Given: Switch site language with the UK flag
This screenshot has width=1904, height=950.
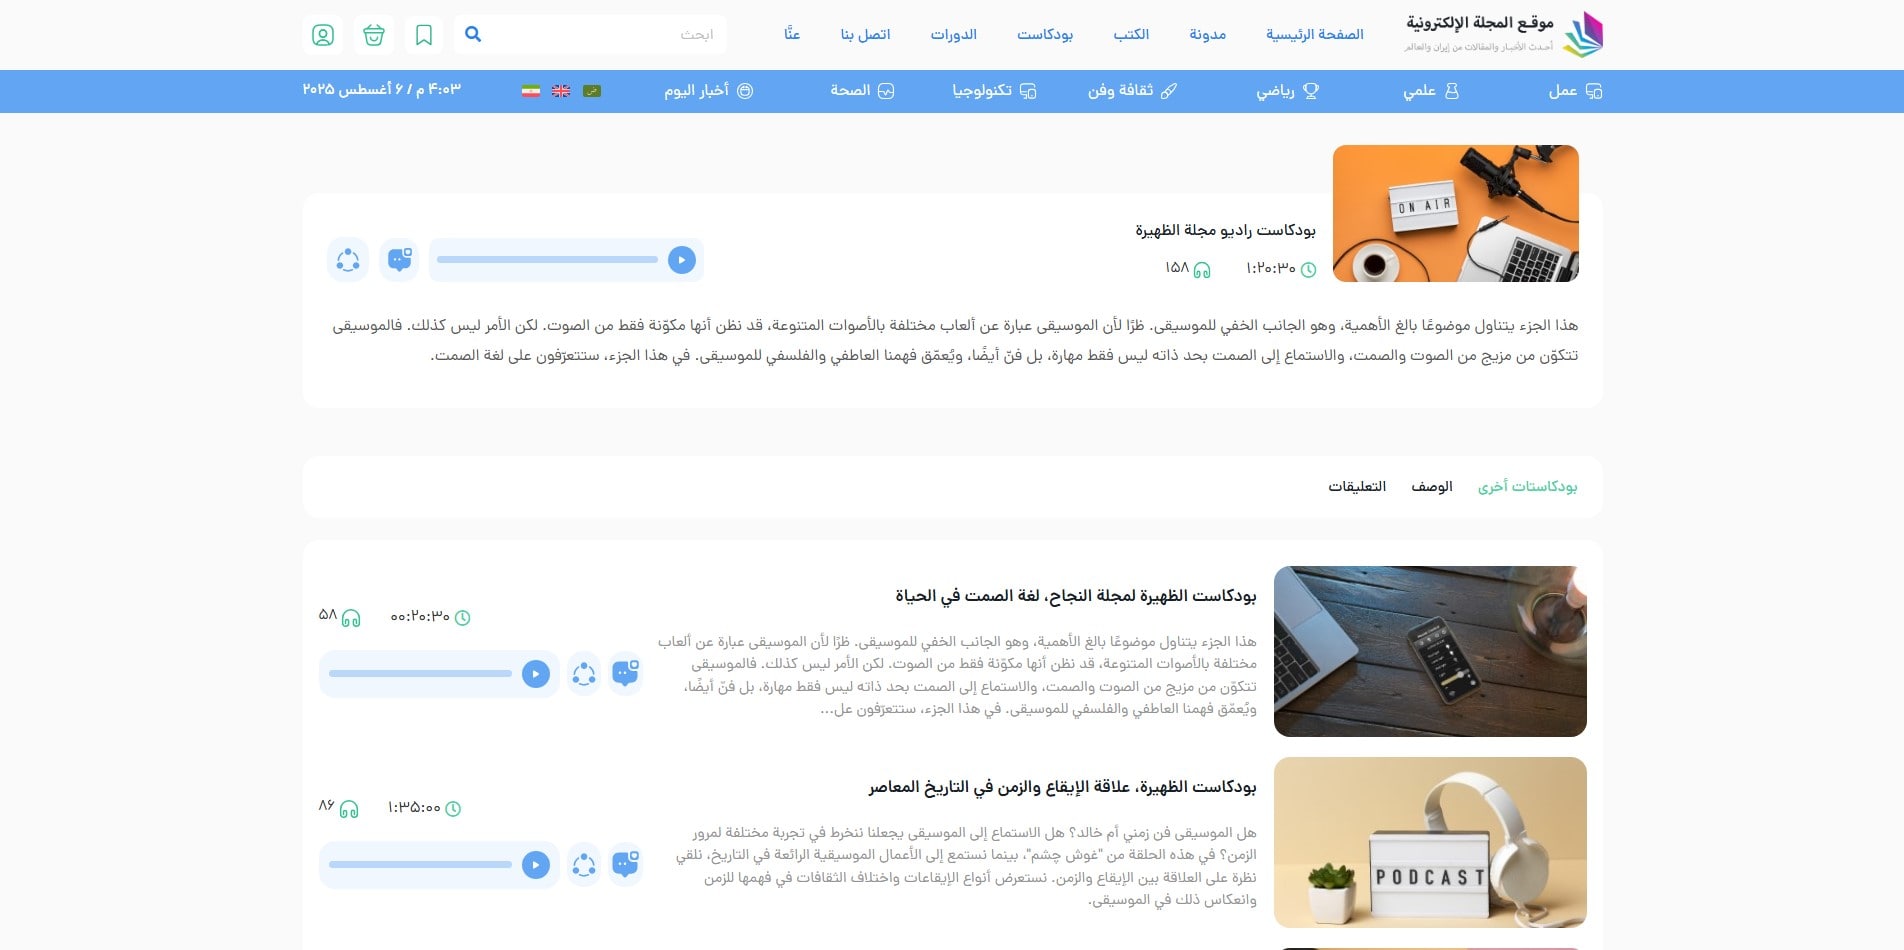Looking at the screenshot, I should pos(560,91).
